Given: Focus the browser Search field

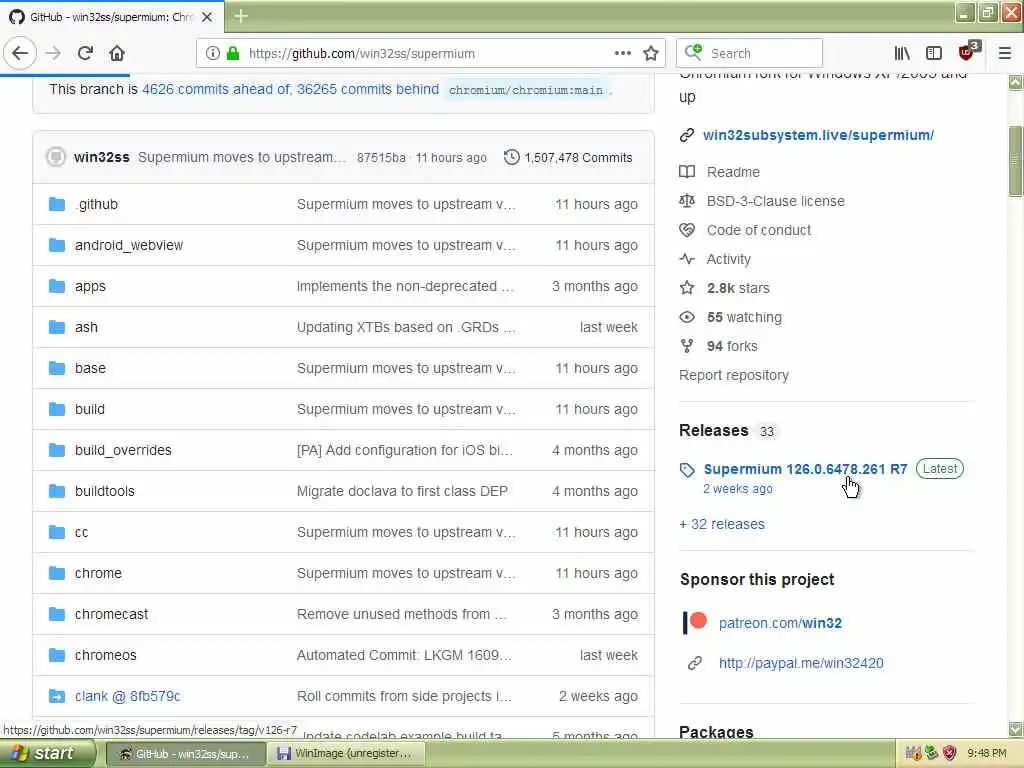Looking at the screenshot, I should pos(749,53).
